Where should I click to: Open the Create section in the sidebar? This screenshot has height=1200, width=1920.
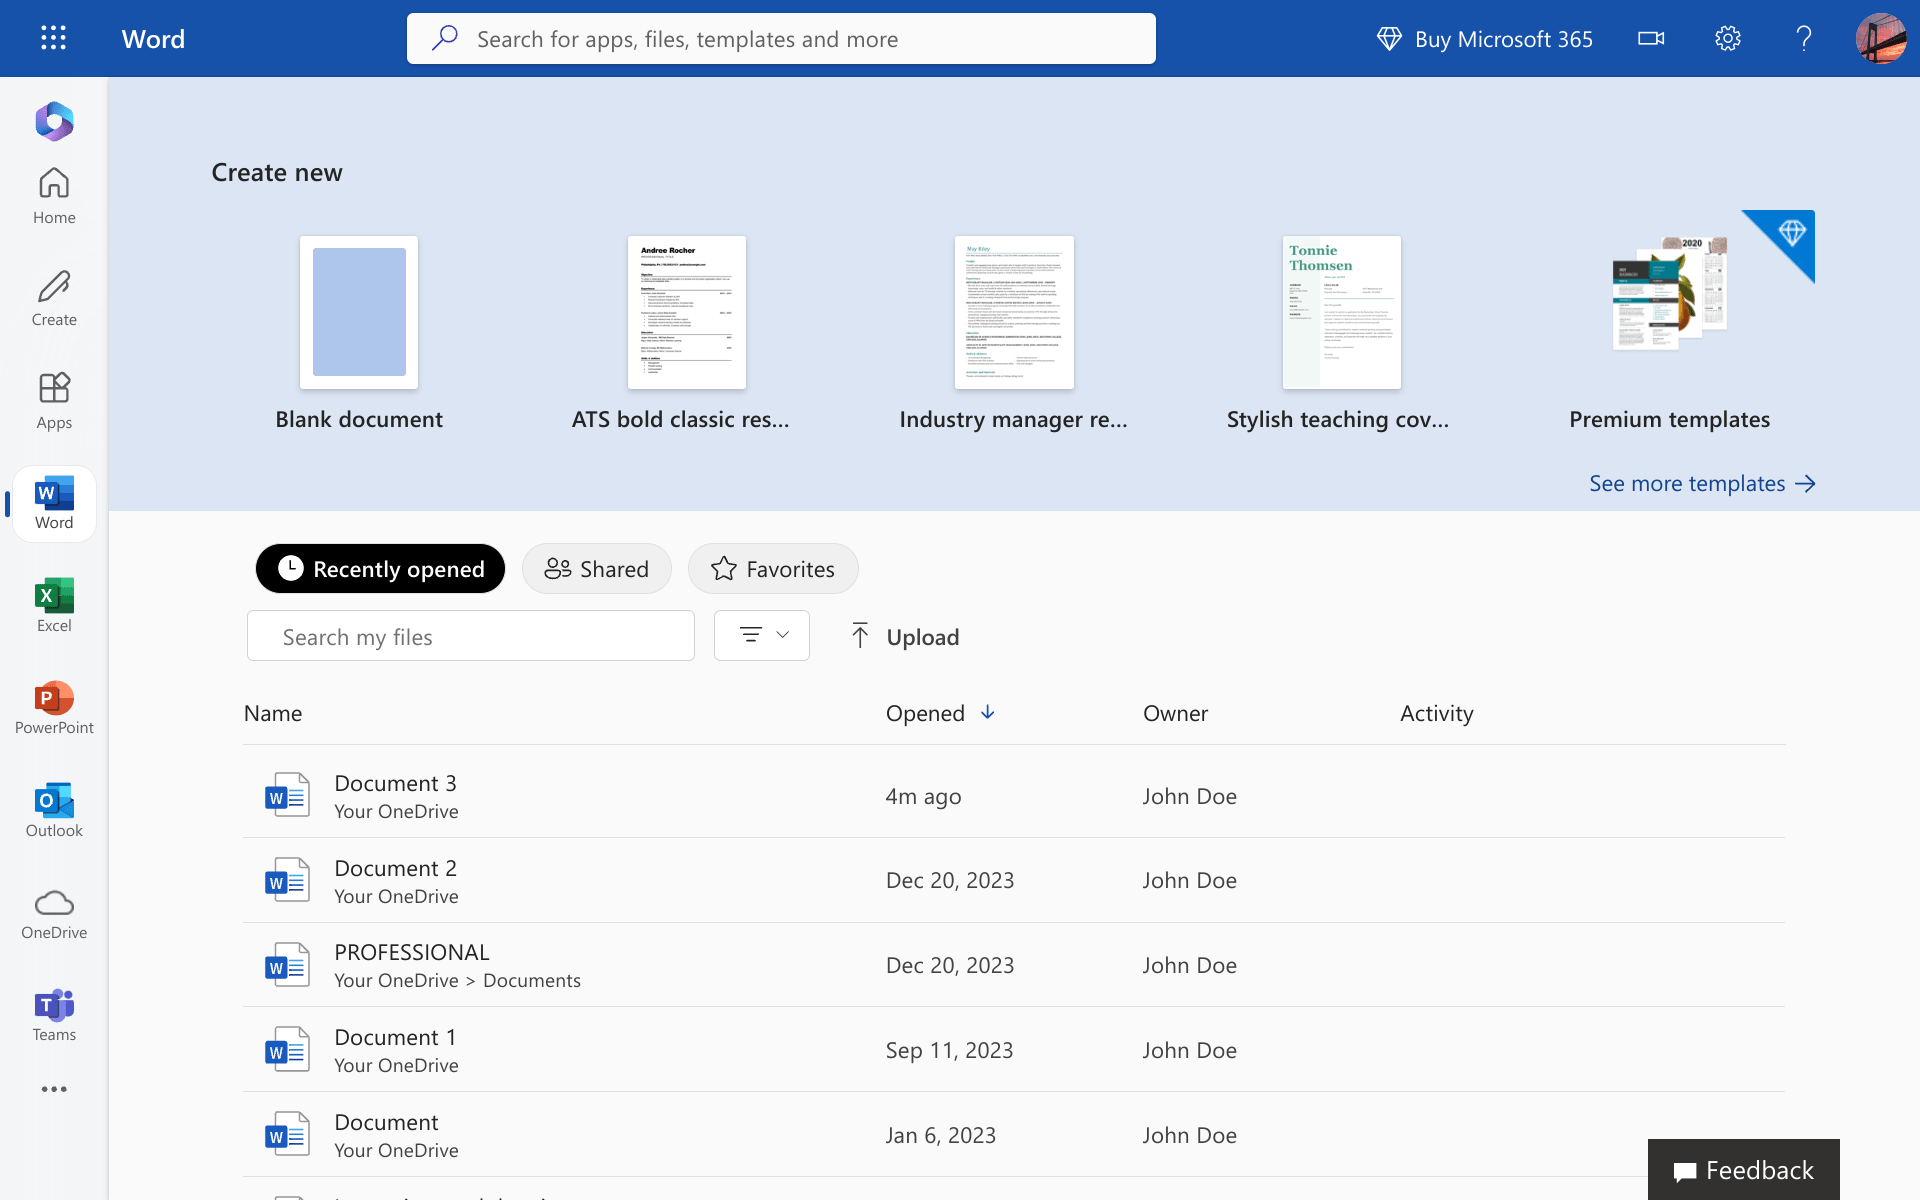click(53, 298)
